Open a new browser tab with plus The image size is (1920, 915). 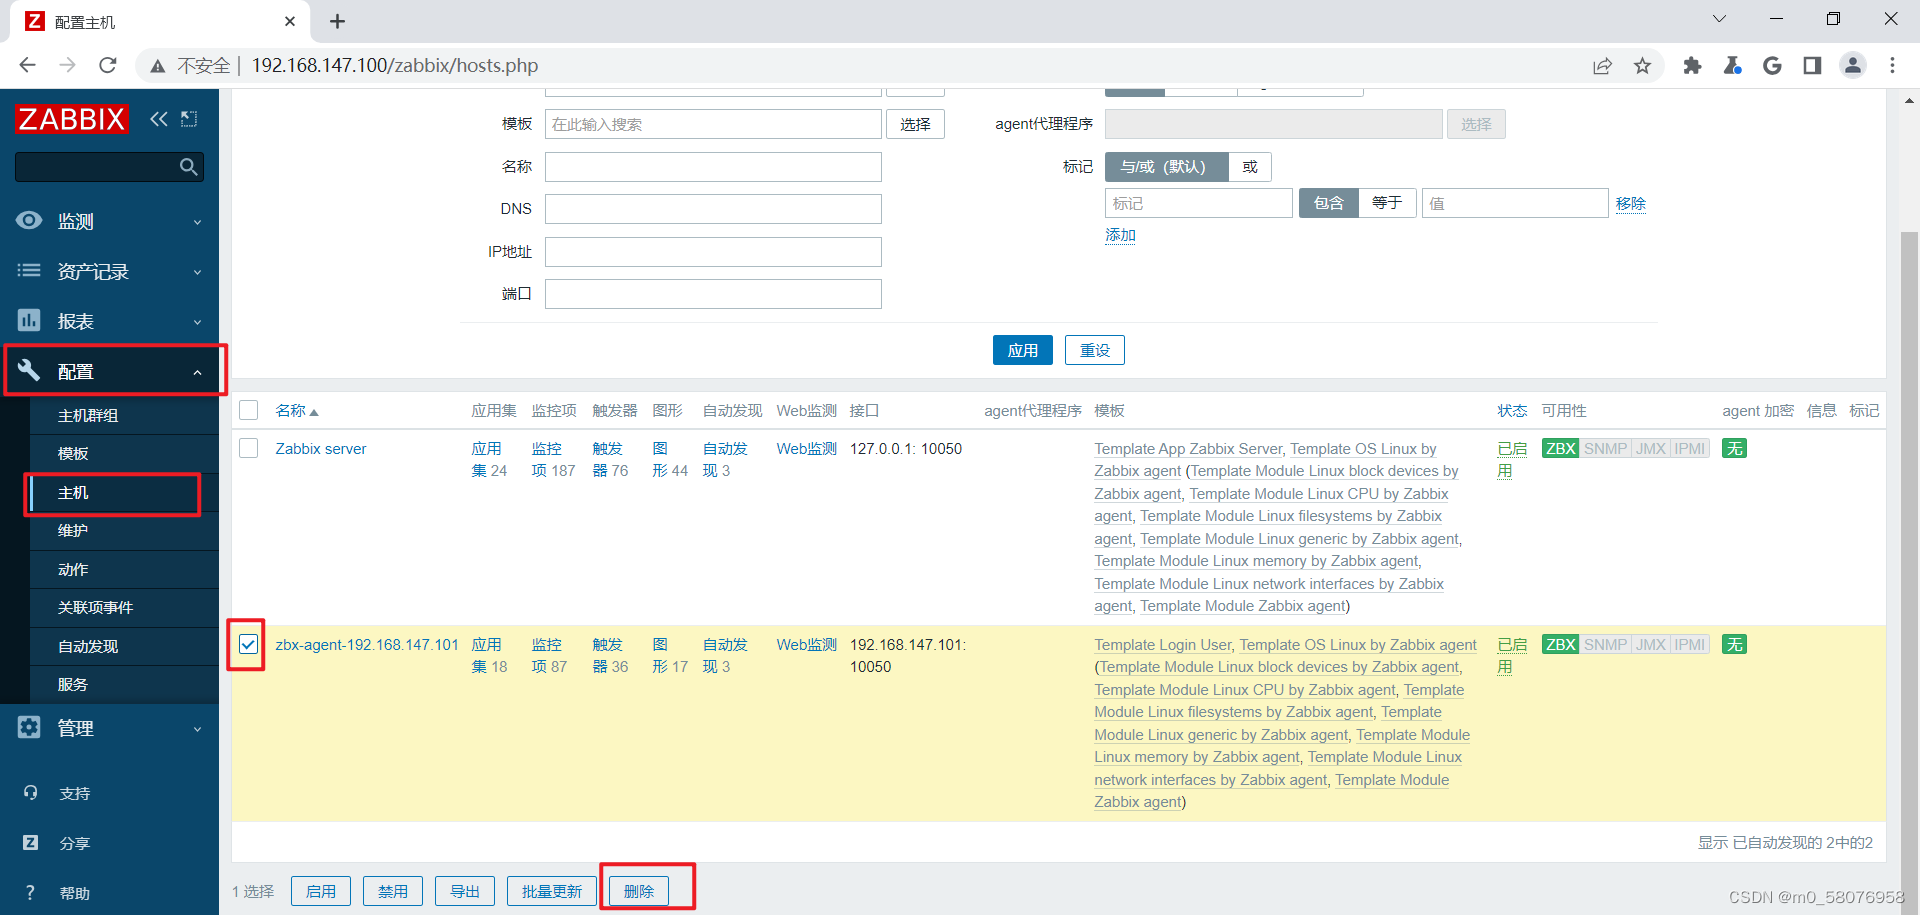(x=337, y=21)
